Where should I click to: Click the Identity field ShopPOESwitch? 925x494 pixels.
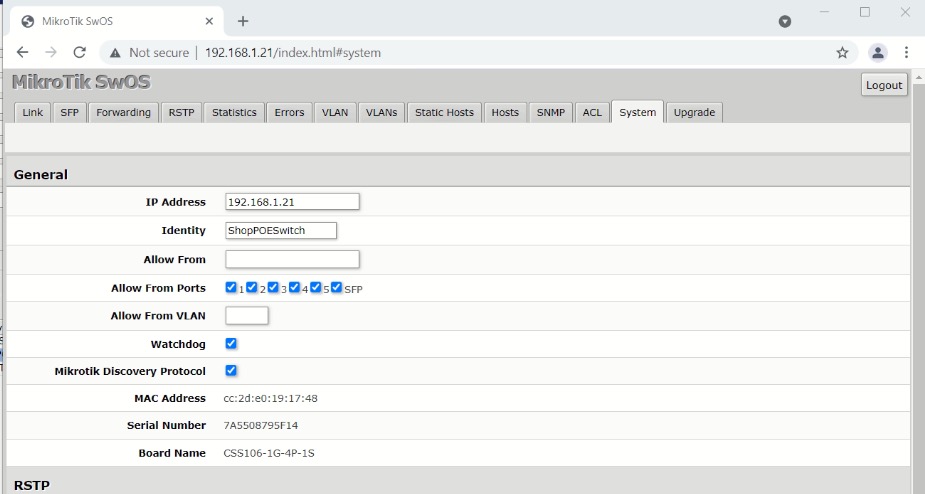[281, 230]
